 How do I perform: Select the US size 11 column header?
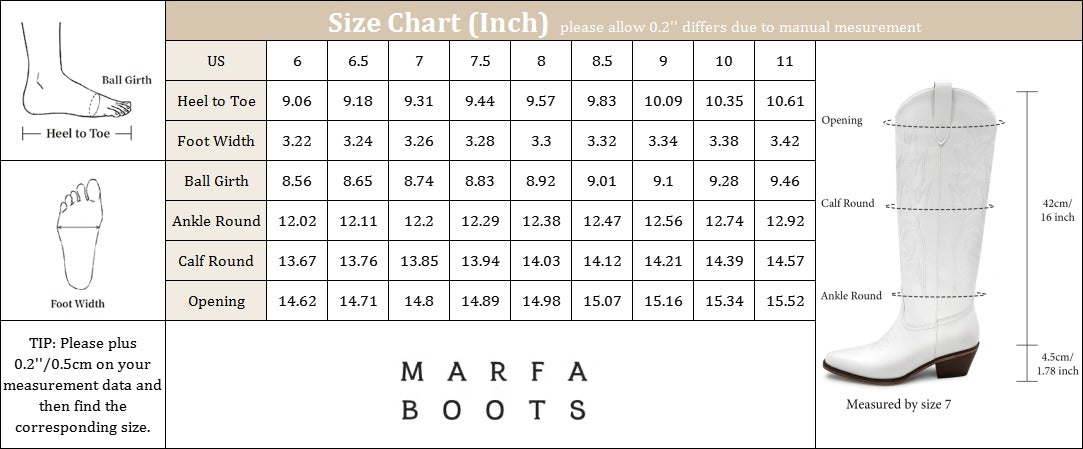click(785, 61)
